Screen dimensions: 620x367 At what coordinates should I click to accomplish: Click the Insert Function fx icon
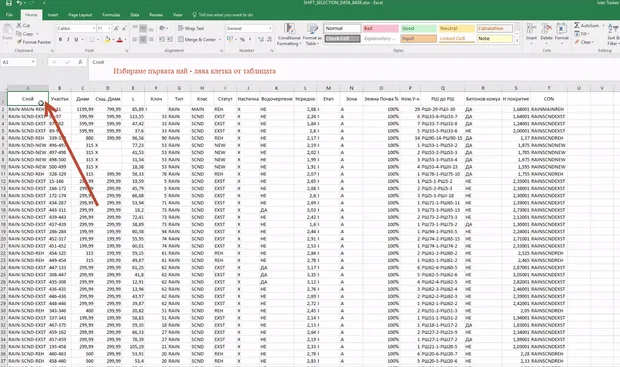tap(80, 62)
